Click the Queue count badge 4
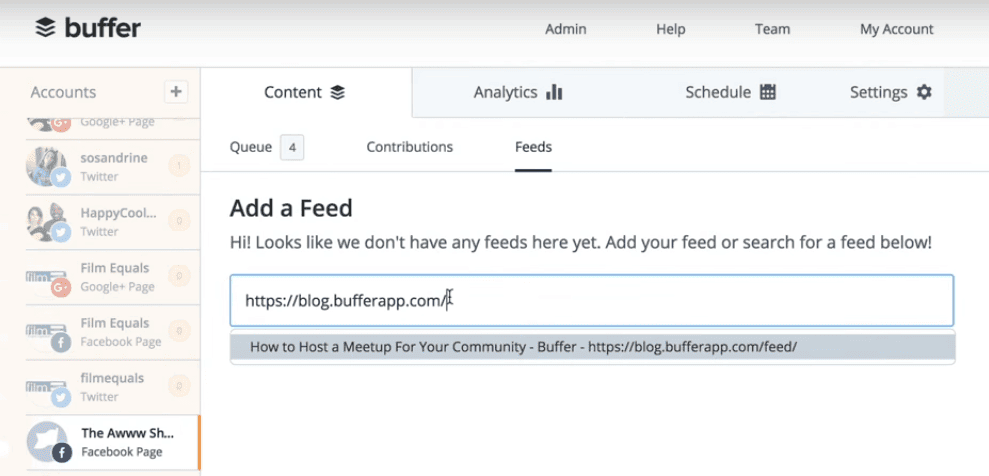Viewport: 989px width, 476px height. coord(292,148)
